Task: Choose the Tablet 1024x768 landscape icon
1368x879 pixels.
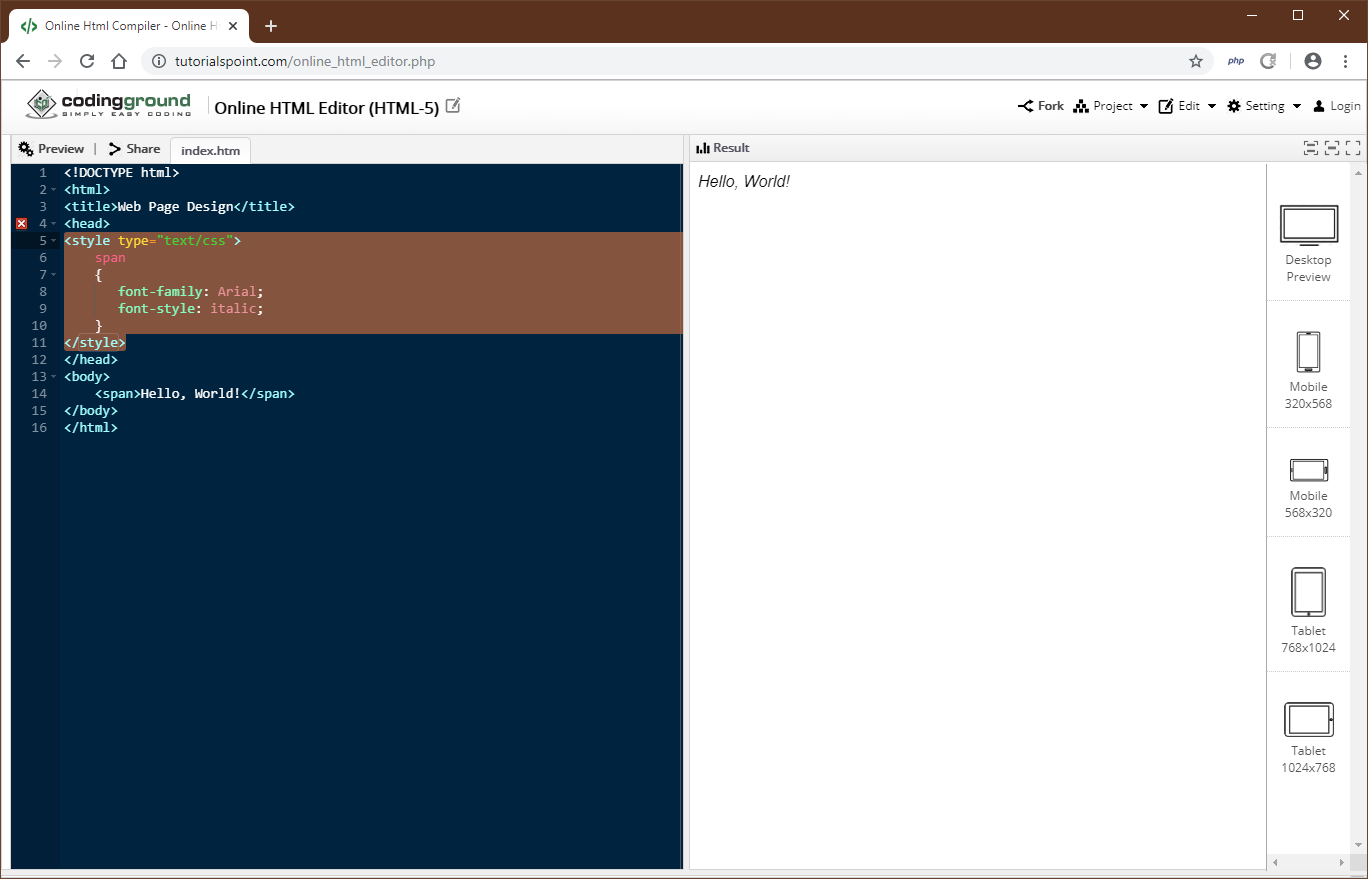Action: (1308, 720)
